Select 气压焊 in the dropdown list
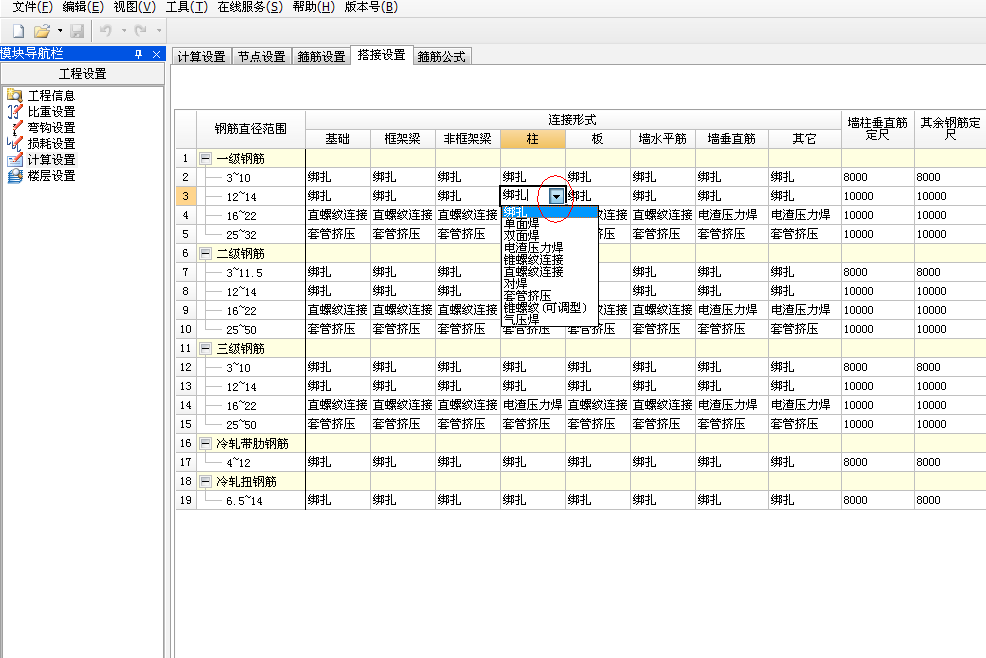The width and height of the screenshot is (986, 658). point(550,320)
